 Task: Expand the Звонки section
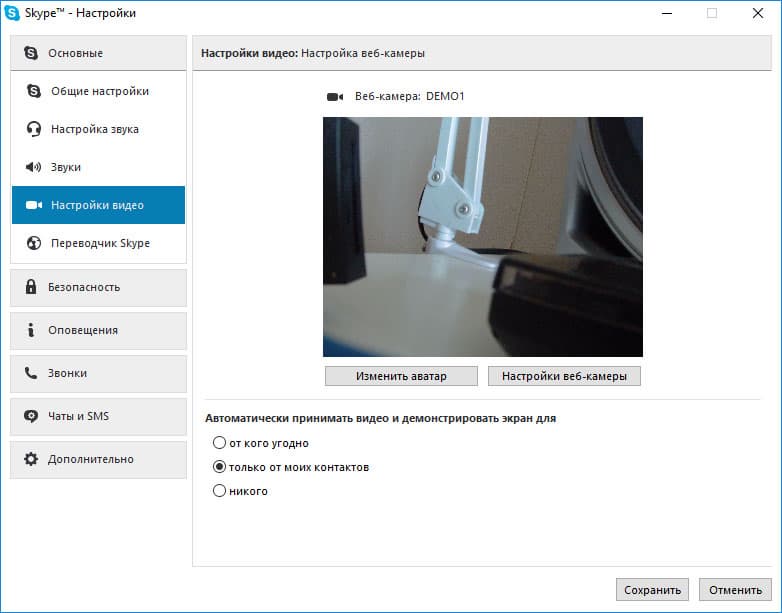coord(98,374)
